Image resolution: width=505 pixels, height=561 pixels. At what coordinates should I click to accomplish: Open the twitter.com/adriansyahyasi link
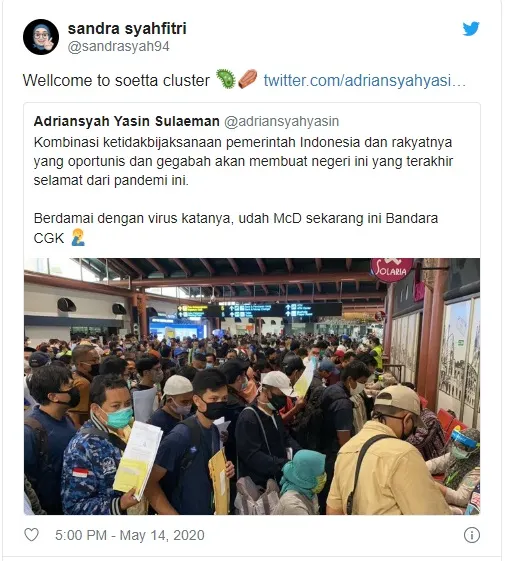click(x=365, y=81)
